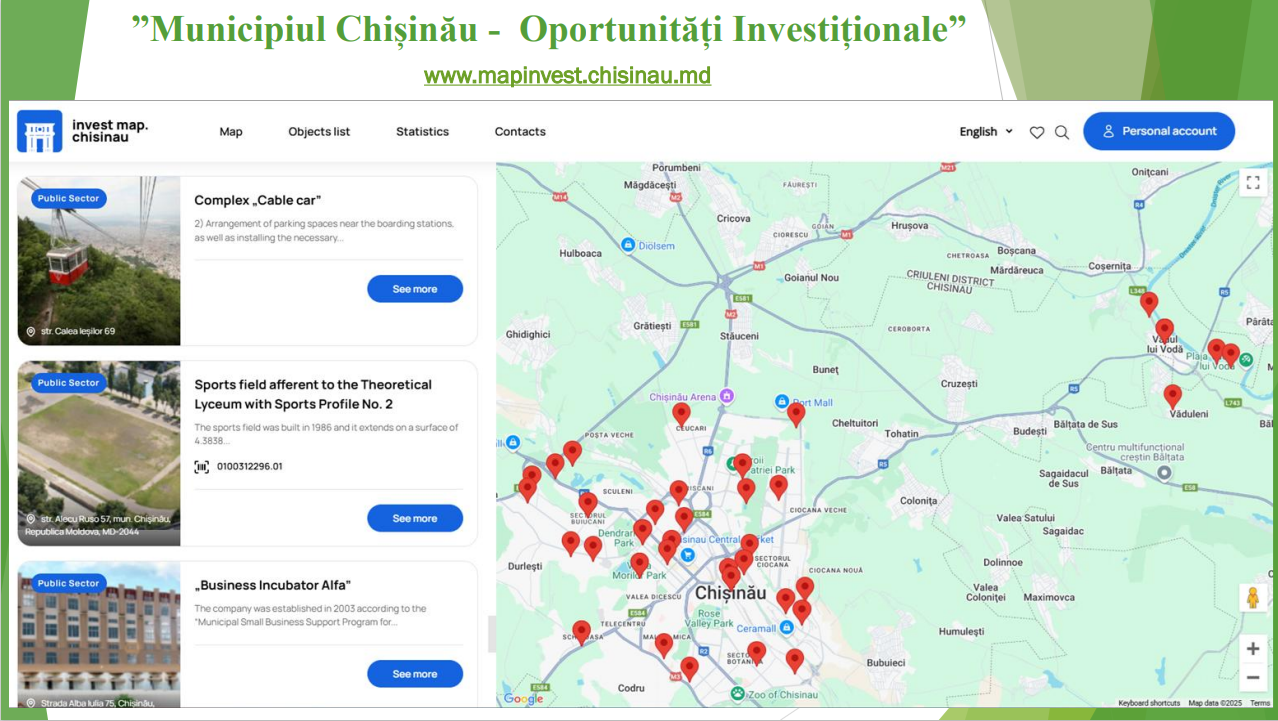Viewport: 1278px width, 721px height.
Task: Toggle fullscreen map view
Action: click(x=1253, y=182)
